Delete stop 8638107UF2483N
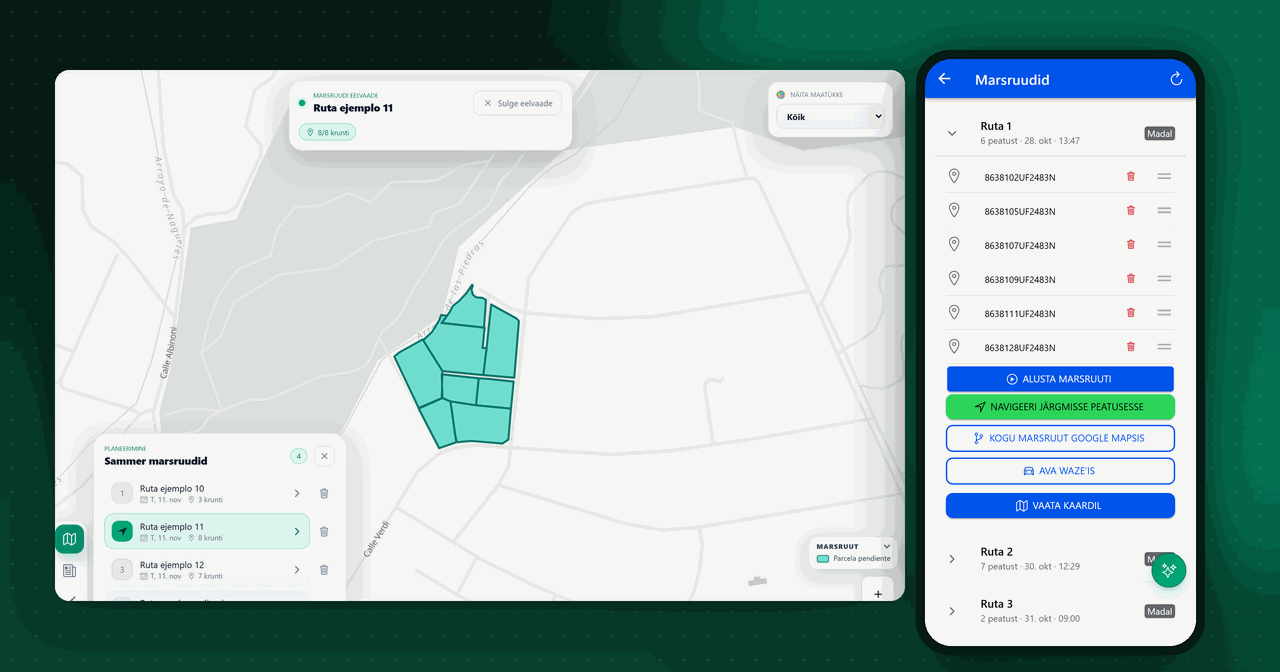The width and height of the screenshot is (1280, 672). (1131, 244)
